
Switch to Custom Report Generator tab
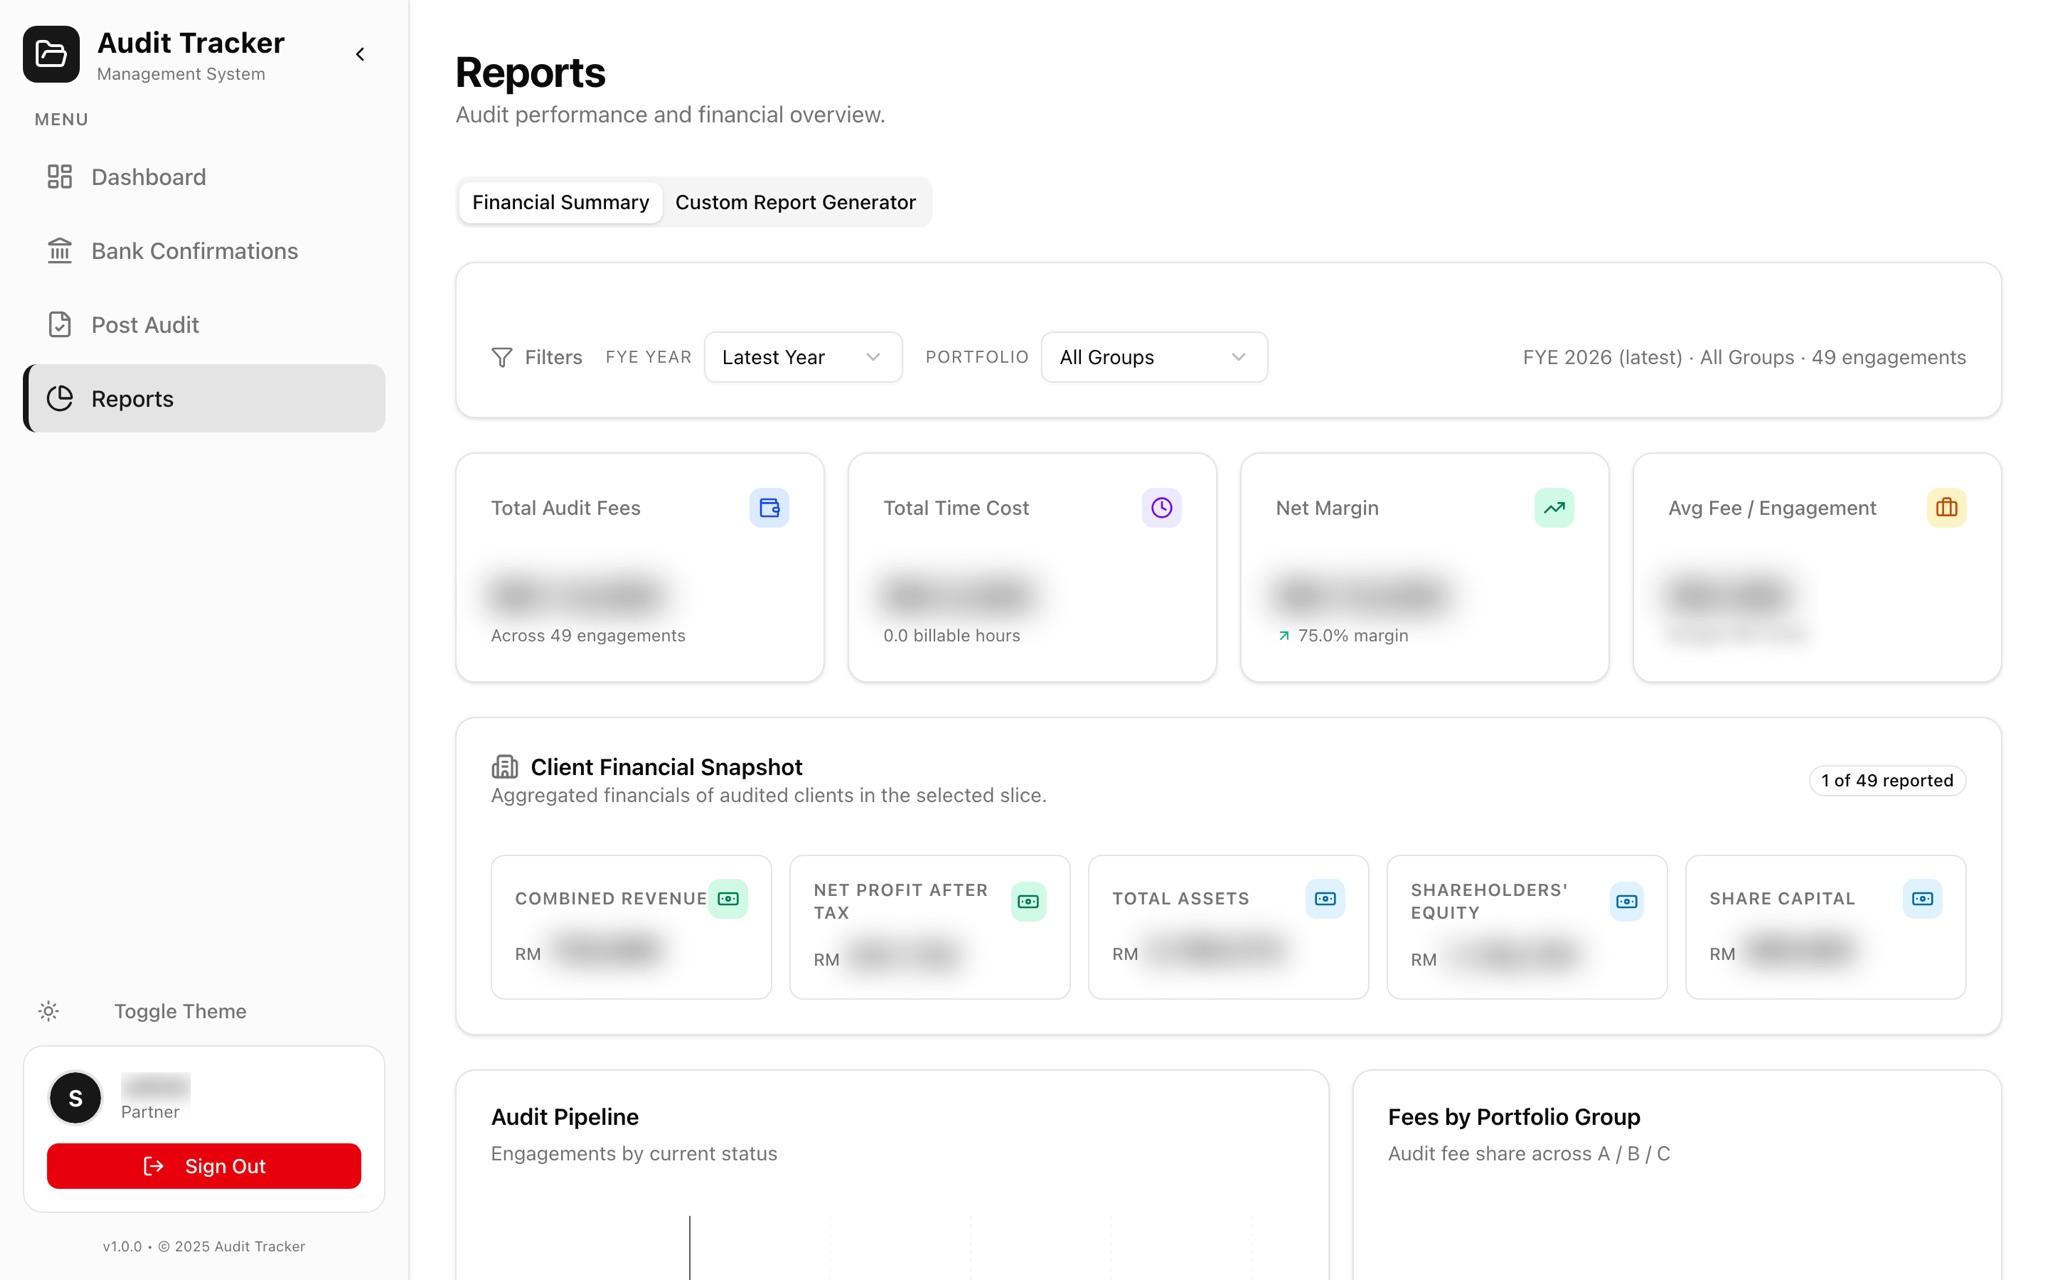pyautogui.click(x=795, y=202)
